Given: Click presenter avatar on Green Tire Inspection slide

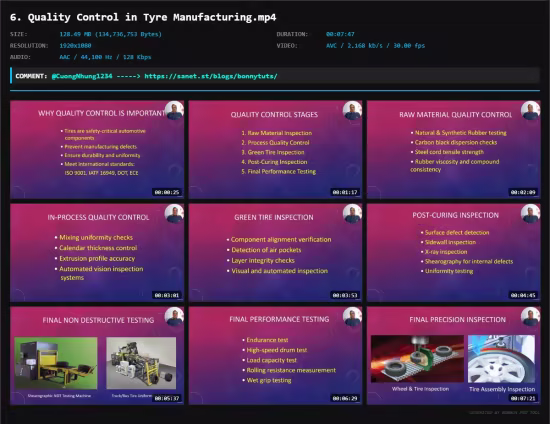Looking at the screenshot, I should click(352, 214).
